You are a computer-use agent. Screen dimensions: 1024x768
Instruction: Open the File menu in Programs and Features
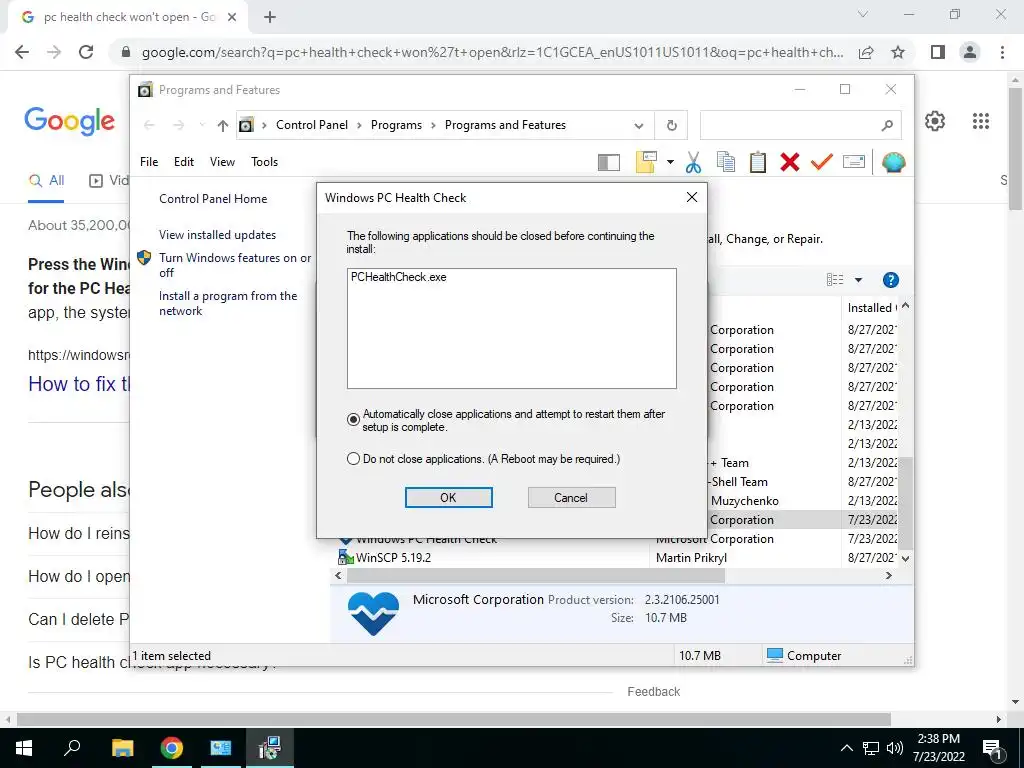pyautogui.click(x=149, y=162)
